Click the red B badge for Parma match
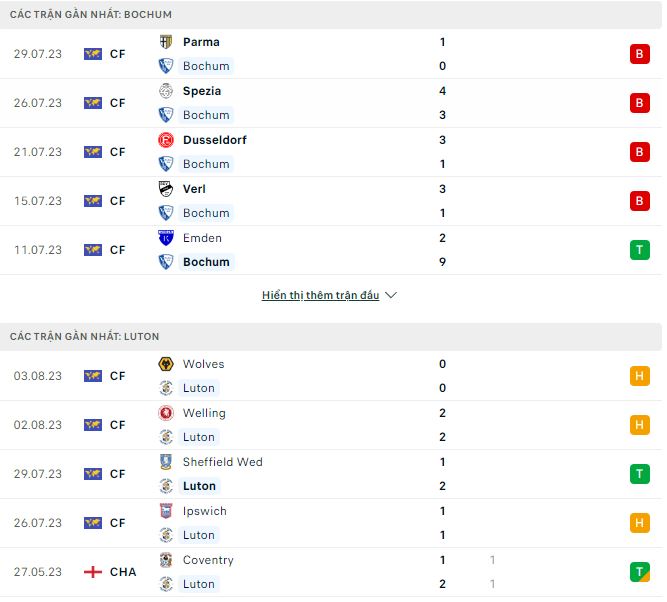Screen dimensions: 667x602 (640, 54)
